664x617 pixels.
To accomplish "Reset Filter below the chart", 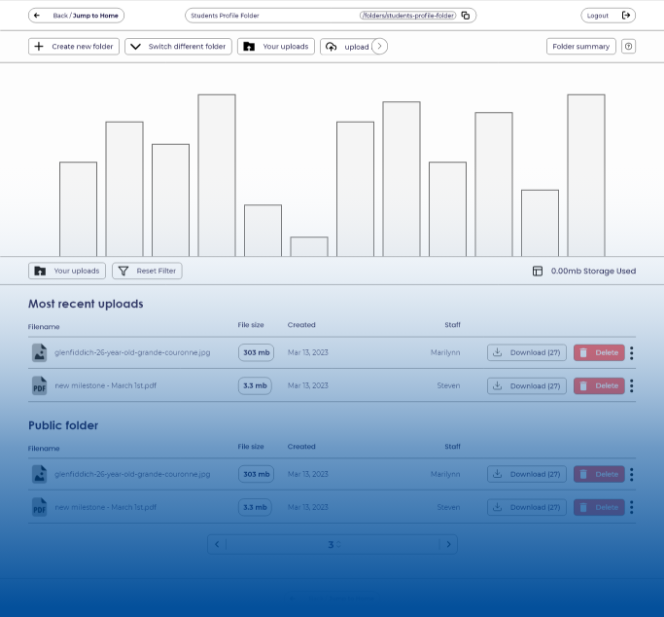I will 147,271.
